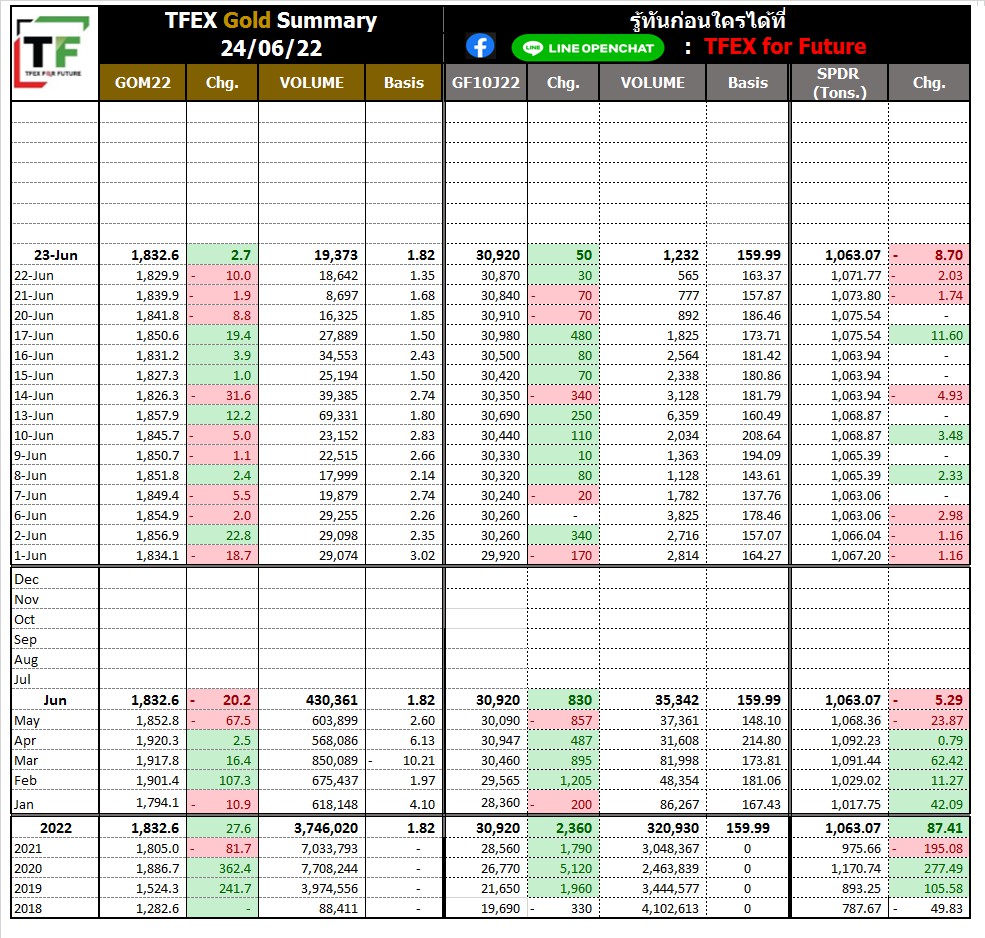
Task: Click 14-Jun SPDR change 4.93
Action: (x=950, y=395)
